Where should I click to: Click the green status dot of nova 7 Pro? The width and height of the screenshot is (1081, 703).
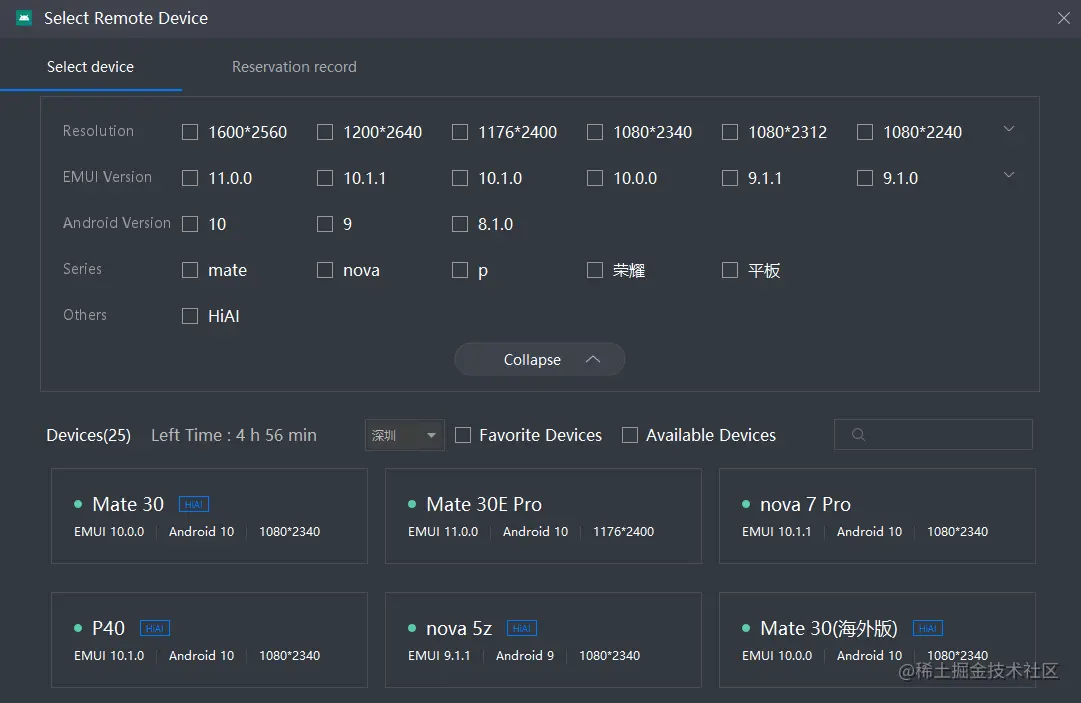(x=746, y=505)
